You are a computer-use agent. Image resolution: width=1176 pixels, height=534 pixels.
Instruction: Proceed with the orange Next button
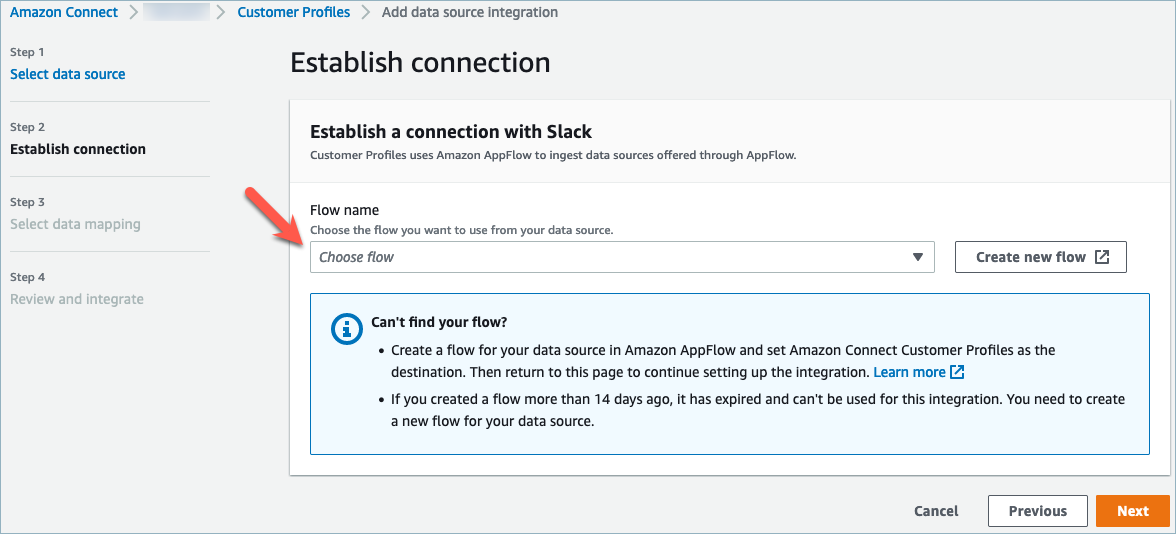(x=1132, y=511)
